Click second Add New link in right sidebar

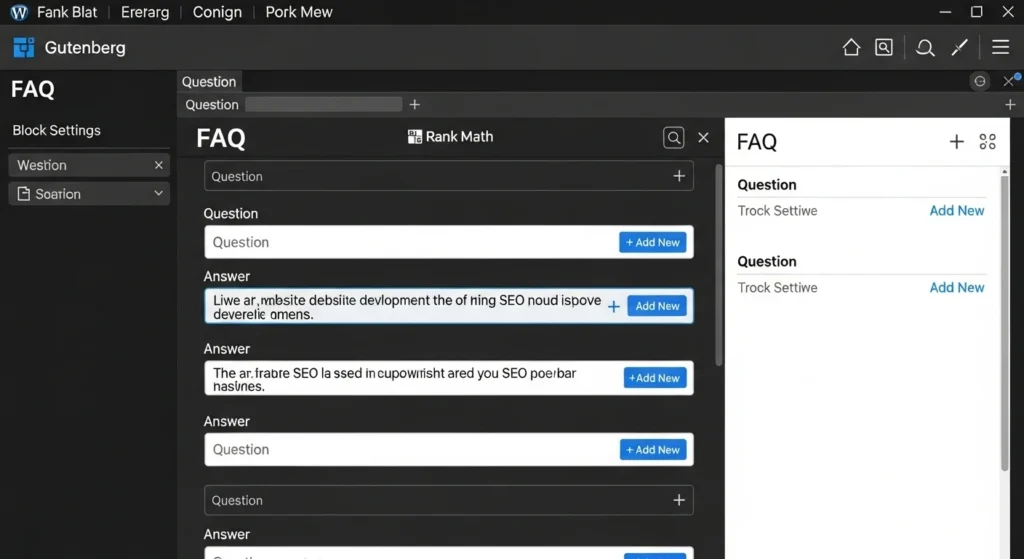957,287
